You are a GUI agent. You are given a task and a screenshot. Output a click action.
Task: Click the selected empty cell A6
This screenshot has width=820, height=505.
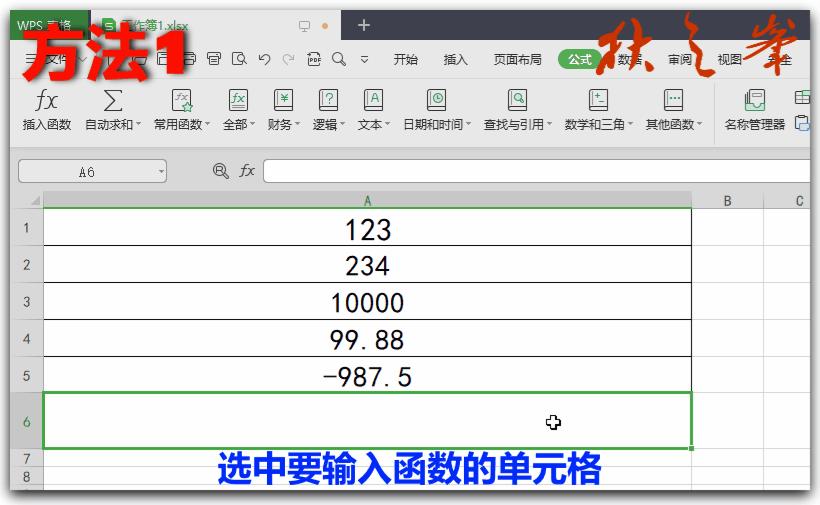tap(368, 421)
